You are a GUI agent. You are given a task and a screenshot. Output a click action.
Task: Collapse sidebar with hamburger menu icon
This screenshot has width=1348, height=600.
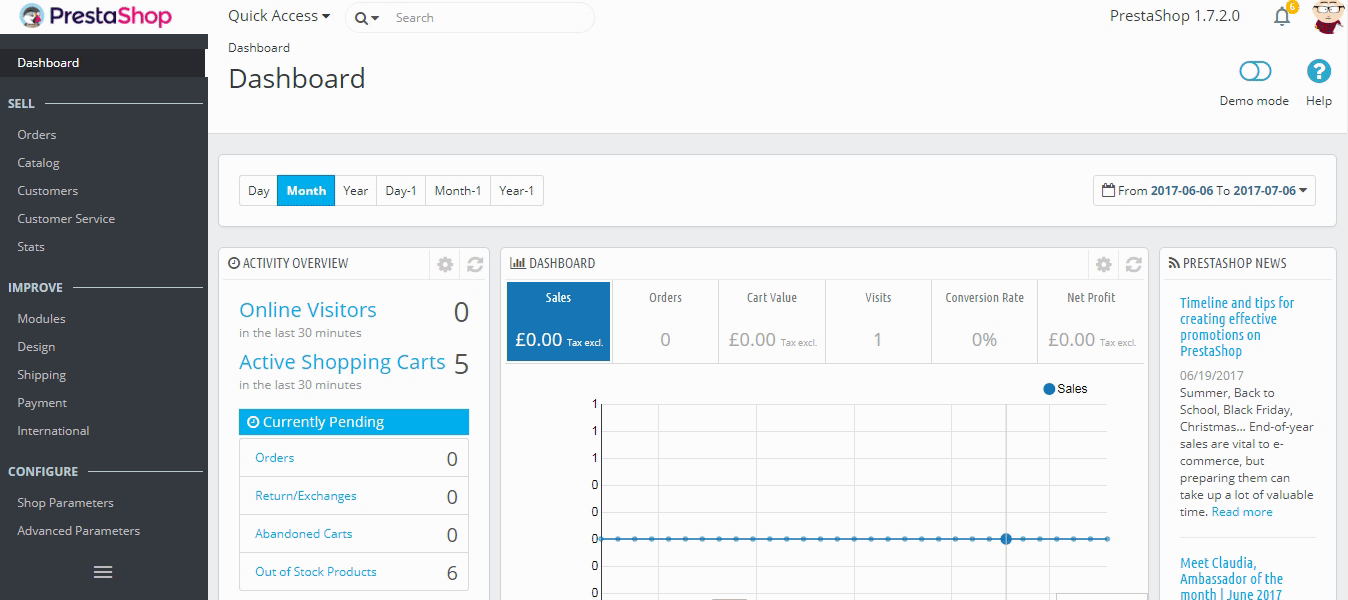point(103,572)
